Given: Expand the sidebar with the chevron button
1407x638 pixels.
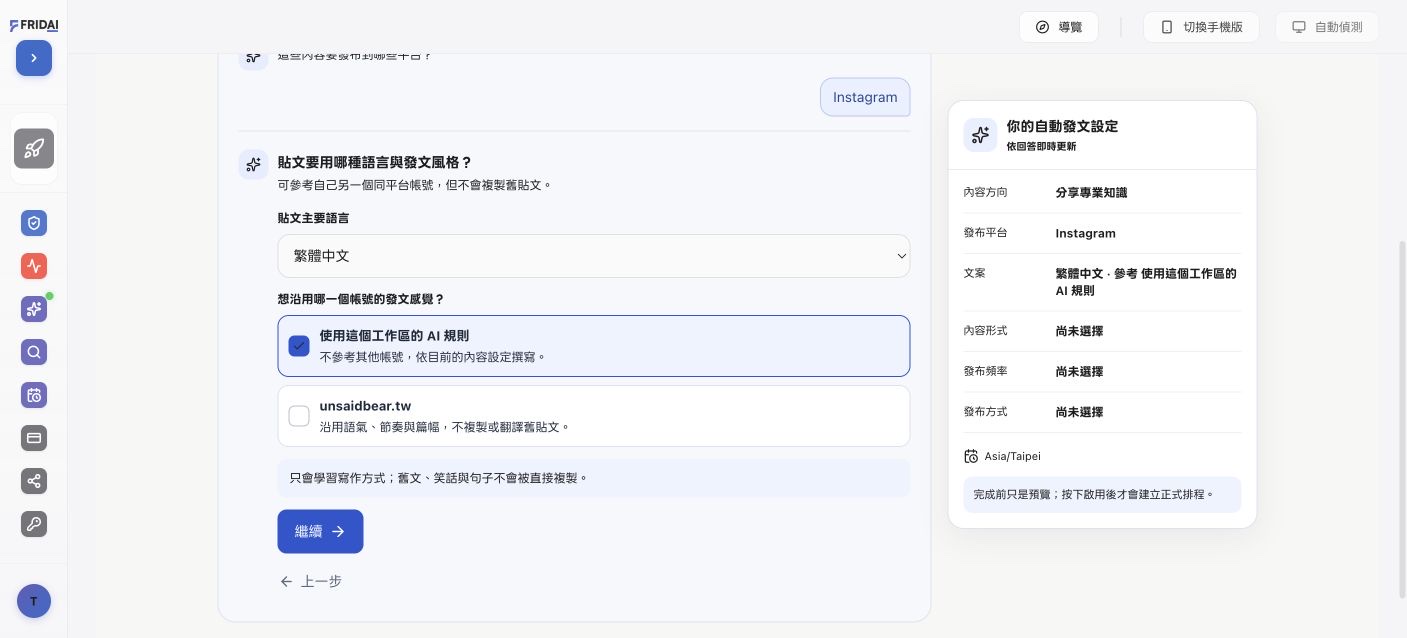Looking at the screenshot, I should (34, 58).
